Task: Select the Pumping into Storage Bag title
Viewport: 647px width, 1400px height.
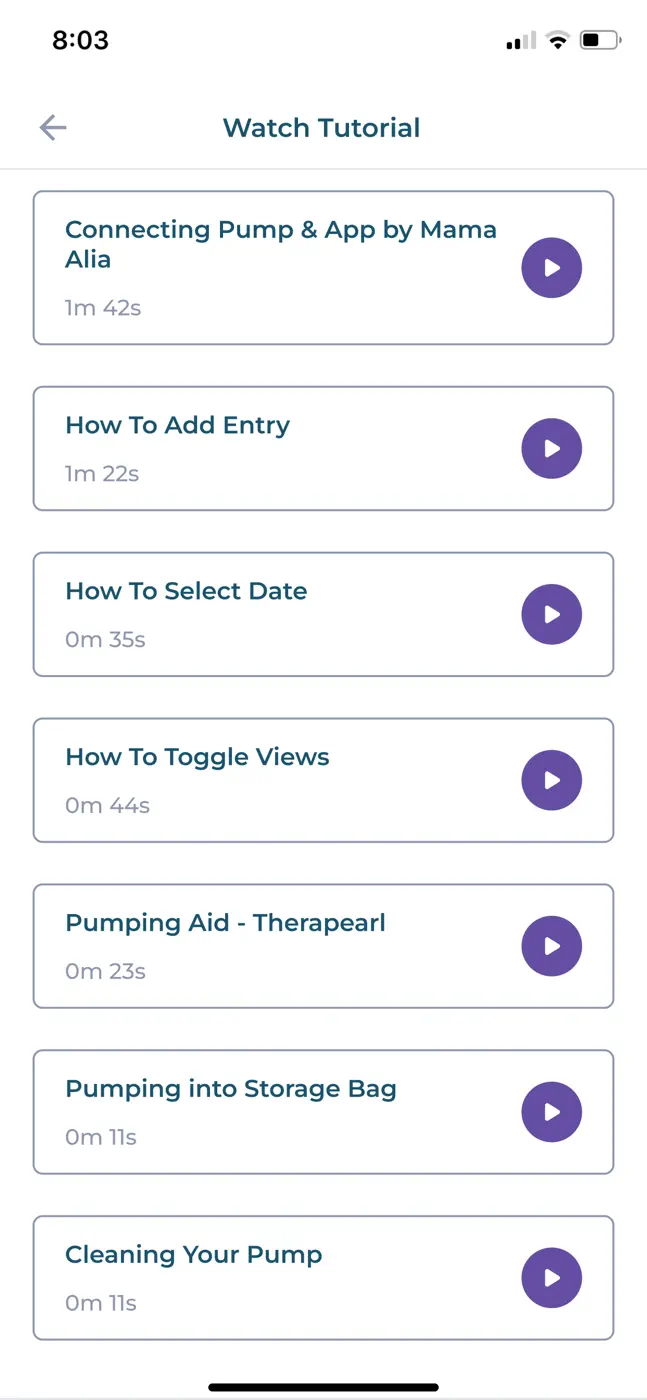Action: [231, 1089]
